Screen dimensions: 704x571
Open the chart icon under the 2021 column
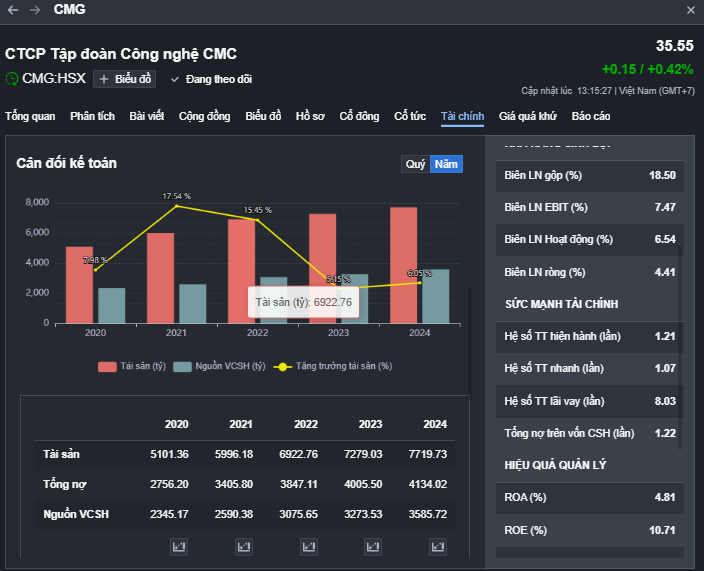click(x=243, y=546)
